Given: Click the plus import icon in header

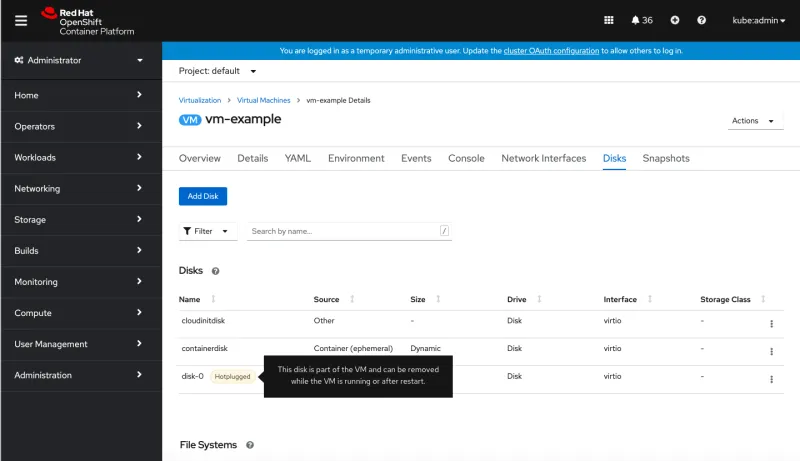Looking at the screenshot, I should 675,20.
